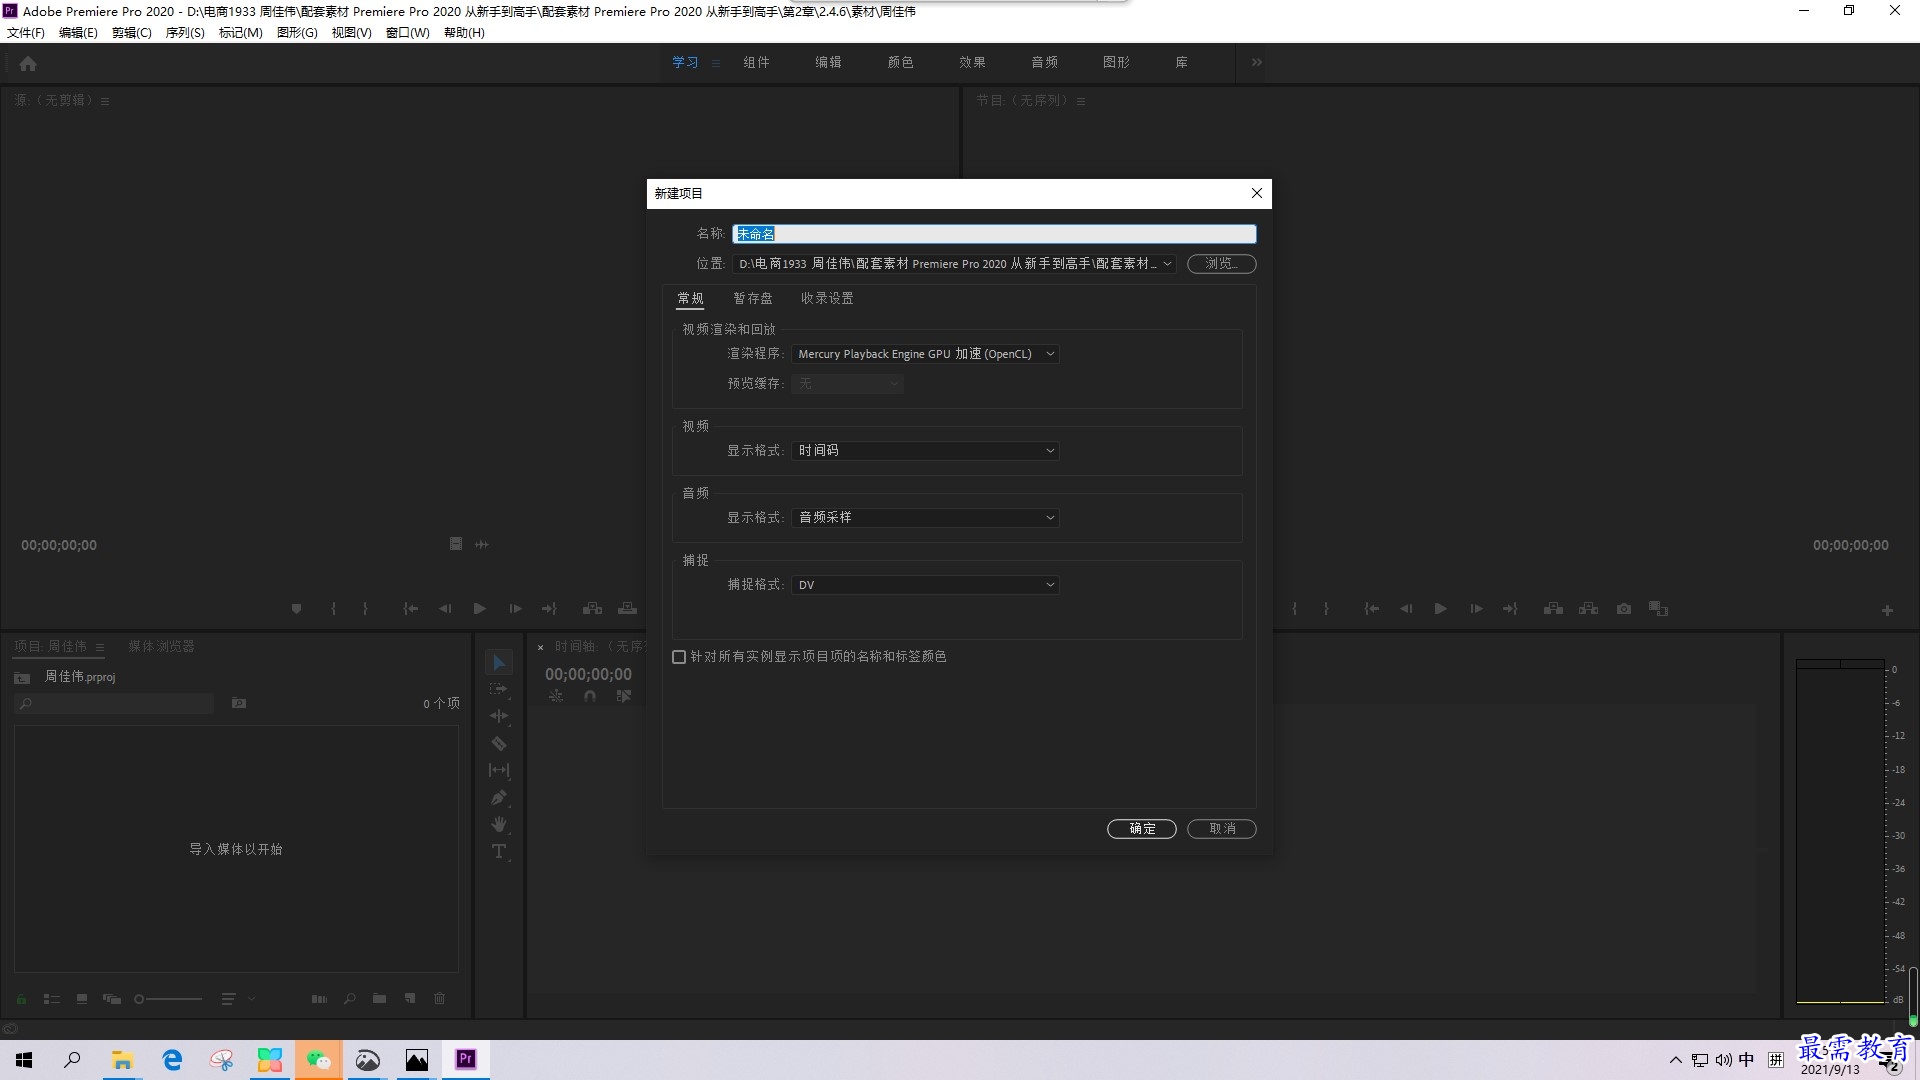This screenshot has width=1920, height=1080.
Task: Add marker in Source monitor
Action: pyautogui.click(x=296, y=609)
